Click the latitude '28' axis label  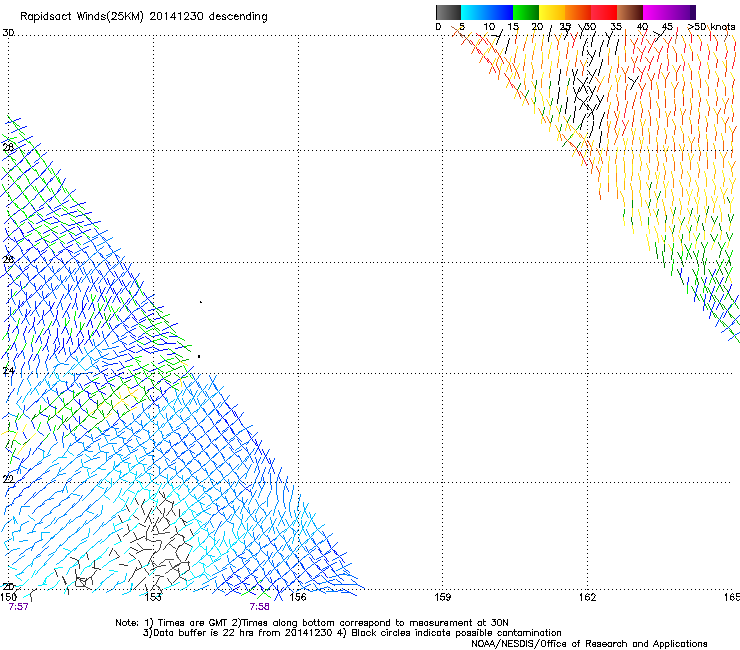[x=8, y=147]
